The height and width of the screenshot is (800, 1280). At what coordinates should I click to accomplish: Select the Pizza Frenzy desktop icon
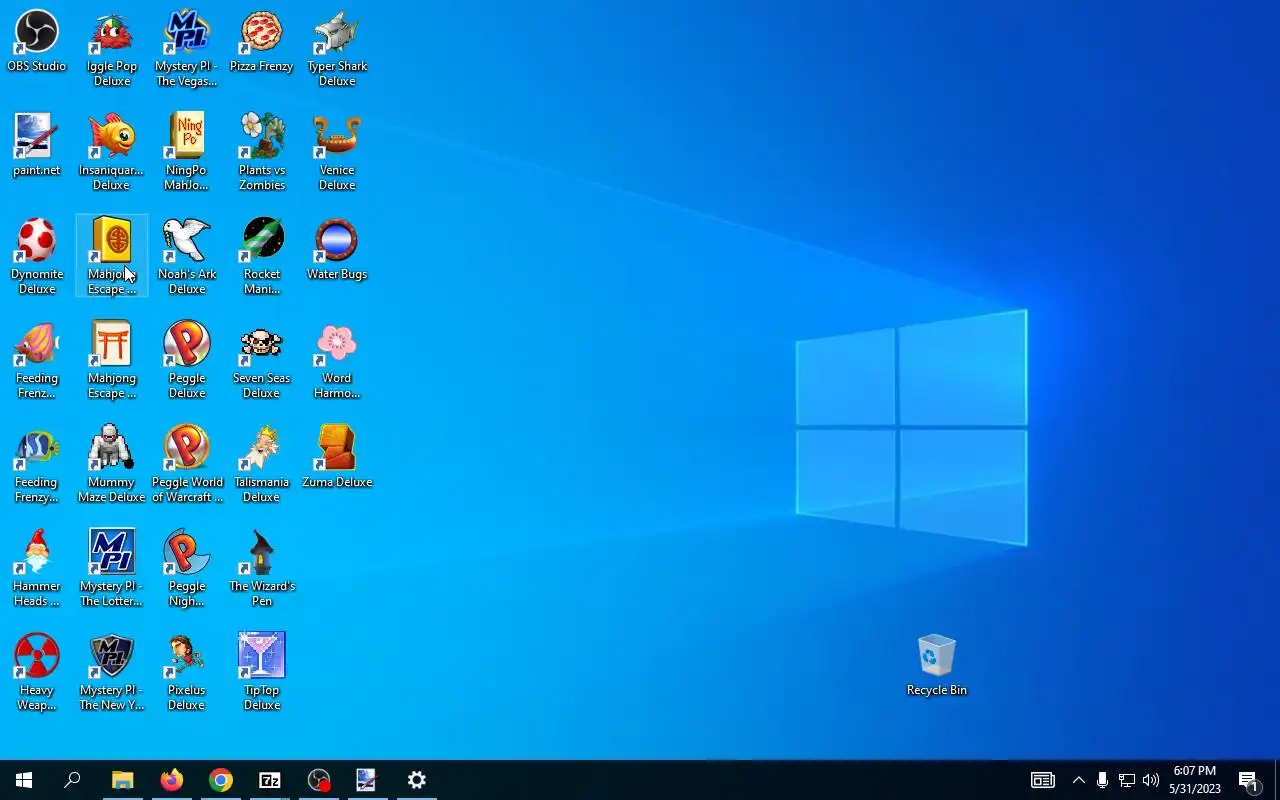(262, 42)
